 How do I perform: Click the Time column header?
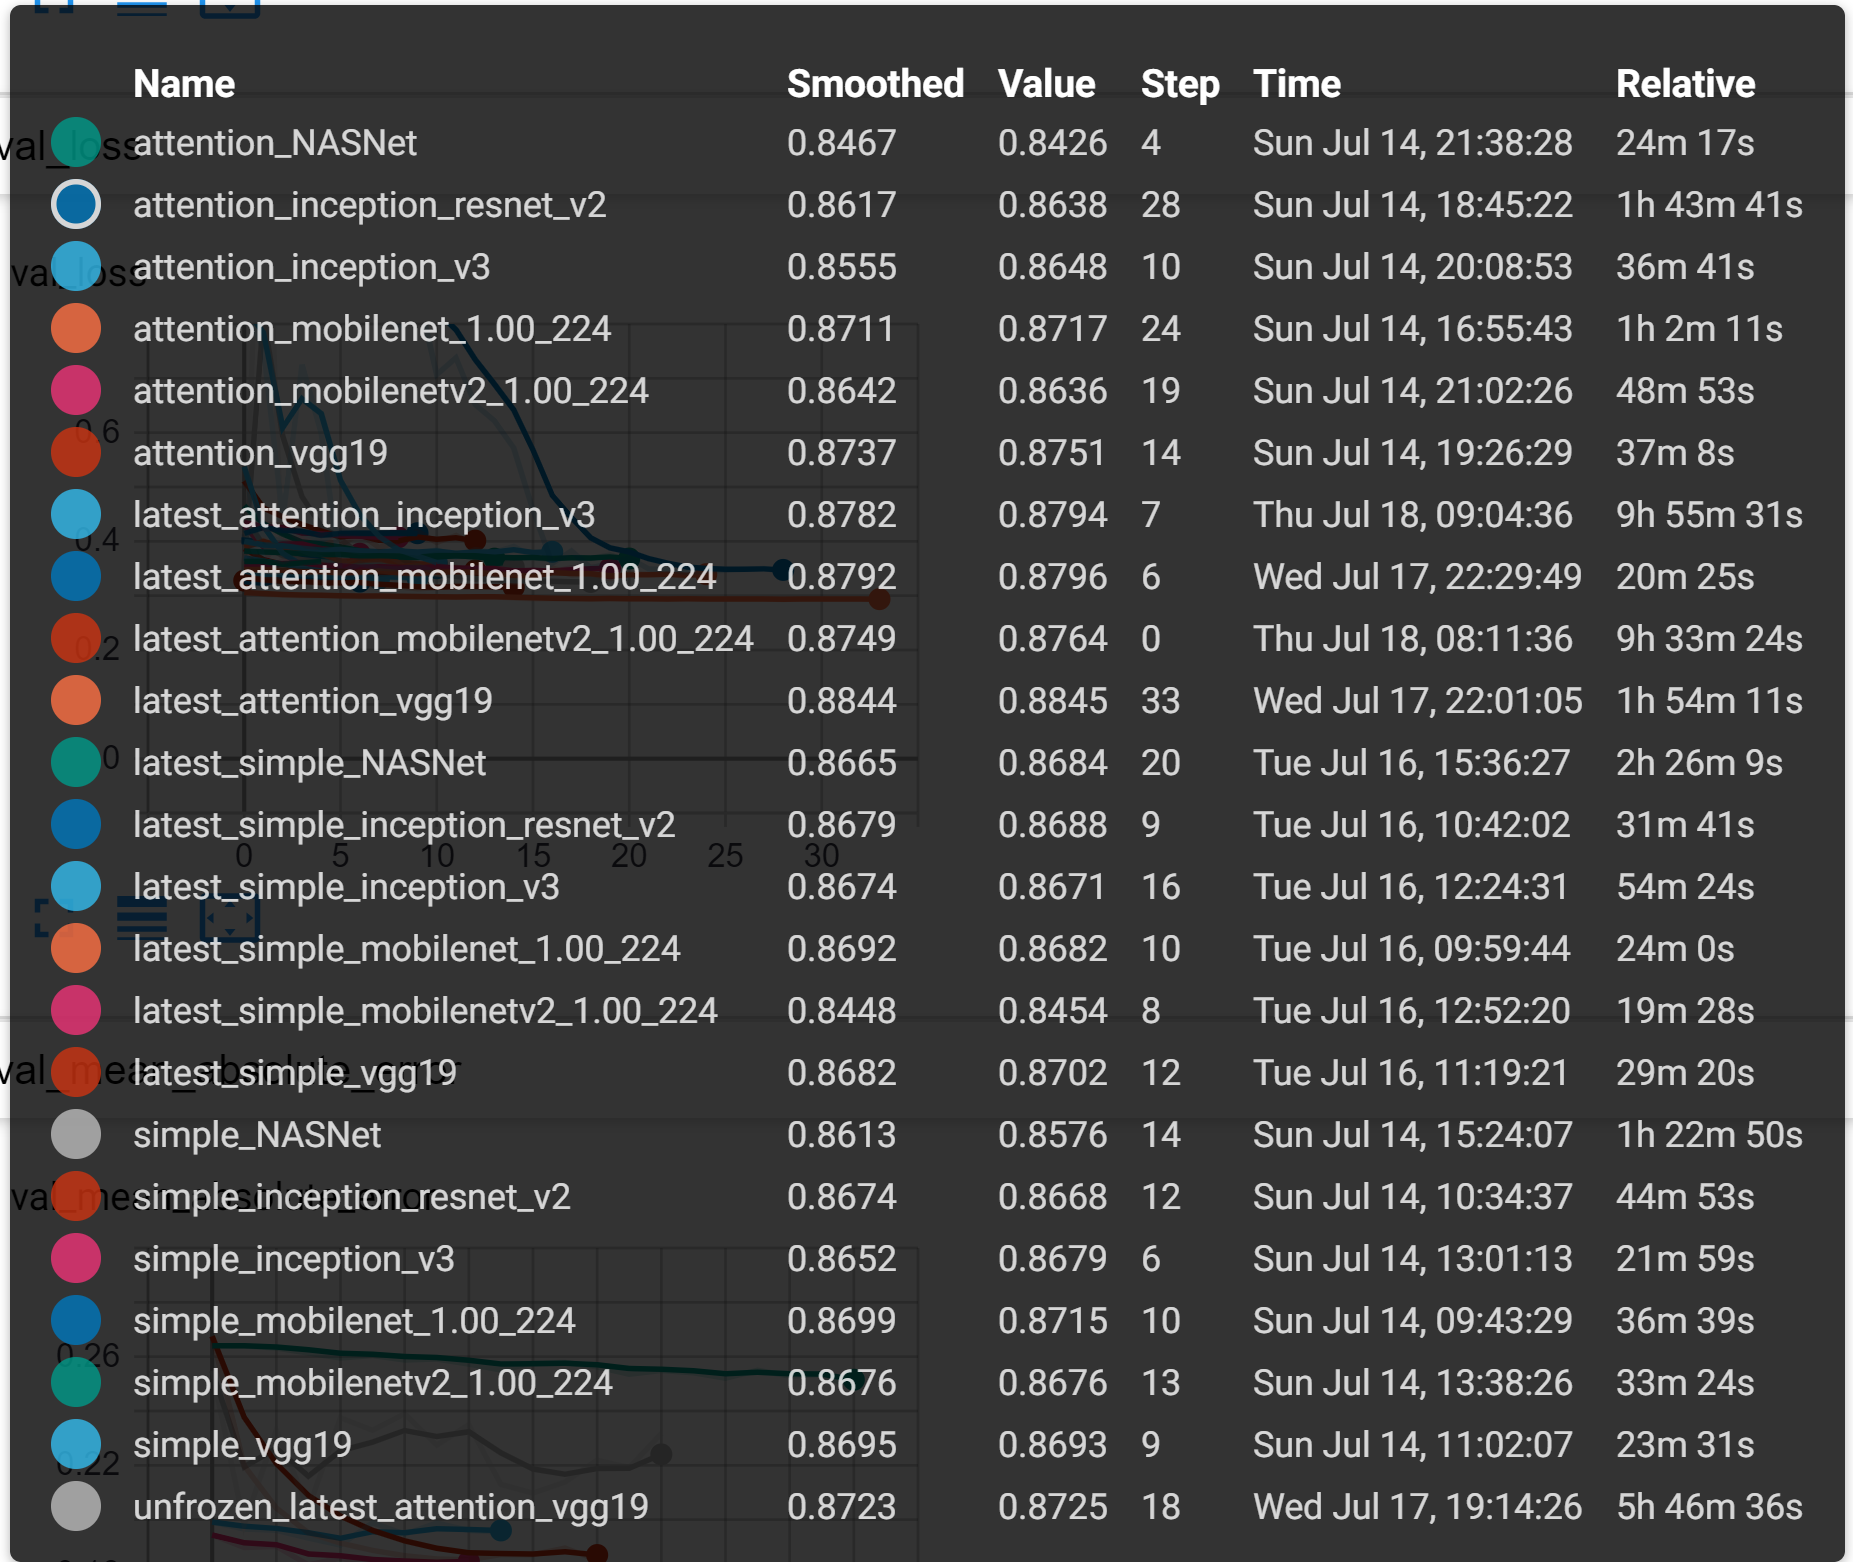tap(1297, 84)
